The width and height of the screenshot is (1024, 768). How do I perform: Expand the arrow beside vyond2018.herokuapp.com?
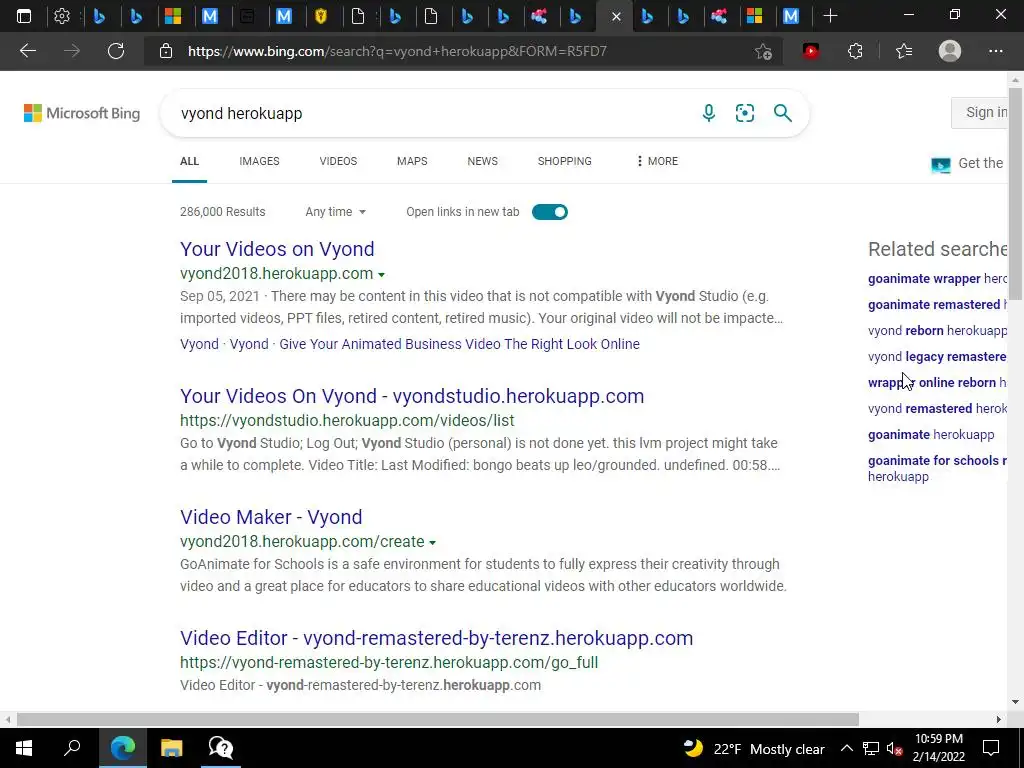[x=381, y=275]
